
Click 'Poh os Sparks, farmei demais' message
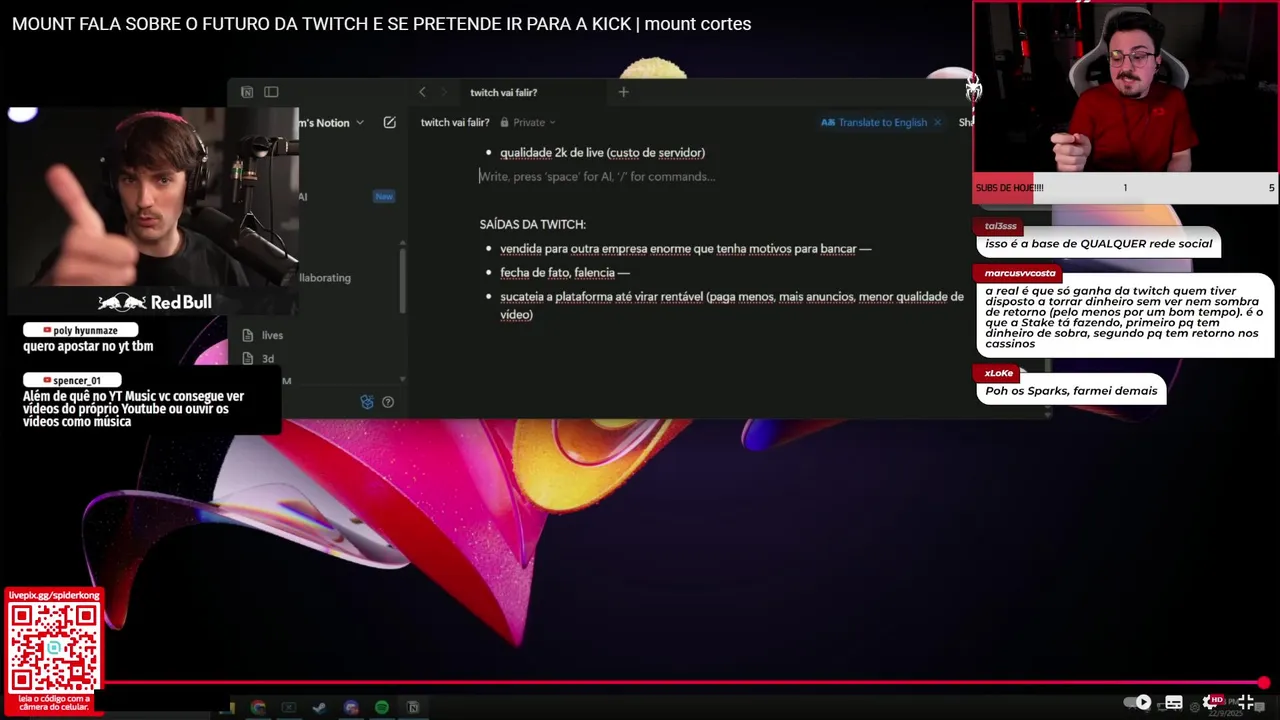(x=1071, y=391)
